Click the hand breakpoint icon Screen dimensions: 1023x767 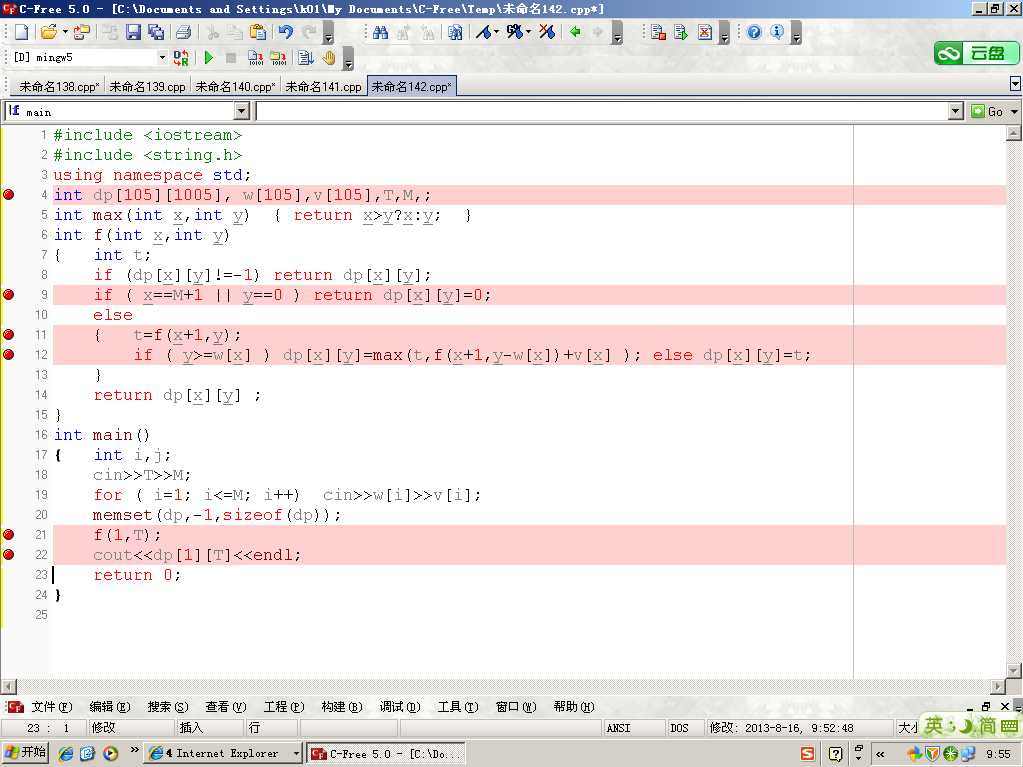(x=328, y=58)
